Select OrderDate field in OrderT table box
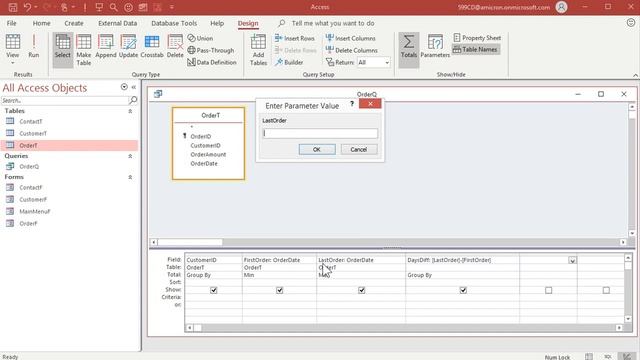This screenshot has width=640, height=360. tap(204, 163)
